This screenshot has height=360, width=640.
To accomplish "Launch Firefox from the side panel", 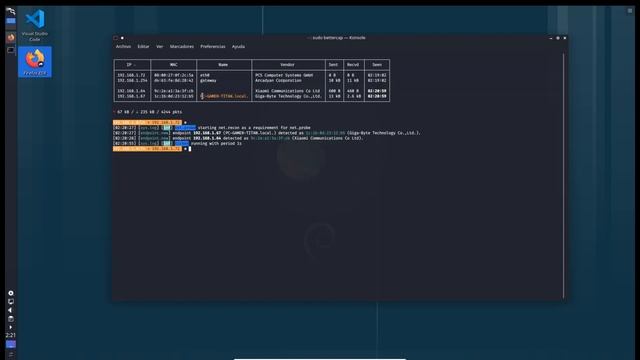I will click(11, 38).
